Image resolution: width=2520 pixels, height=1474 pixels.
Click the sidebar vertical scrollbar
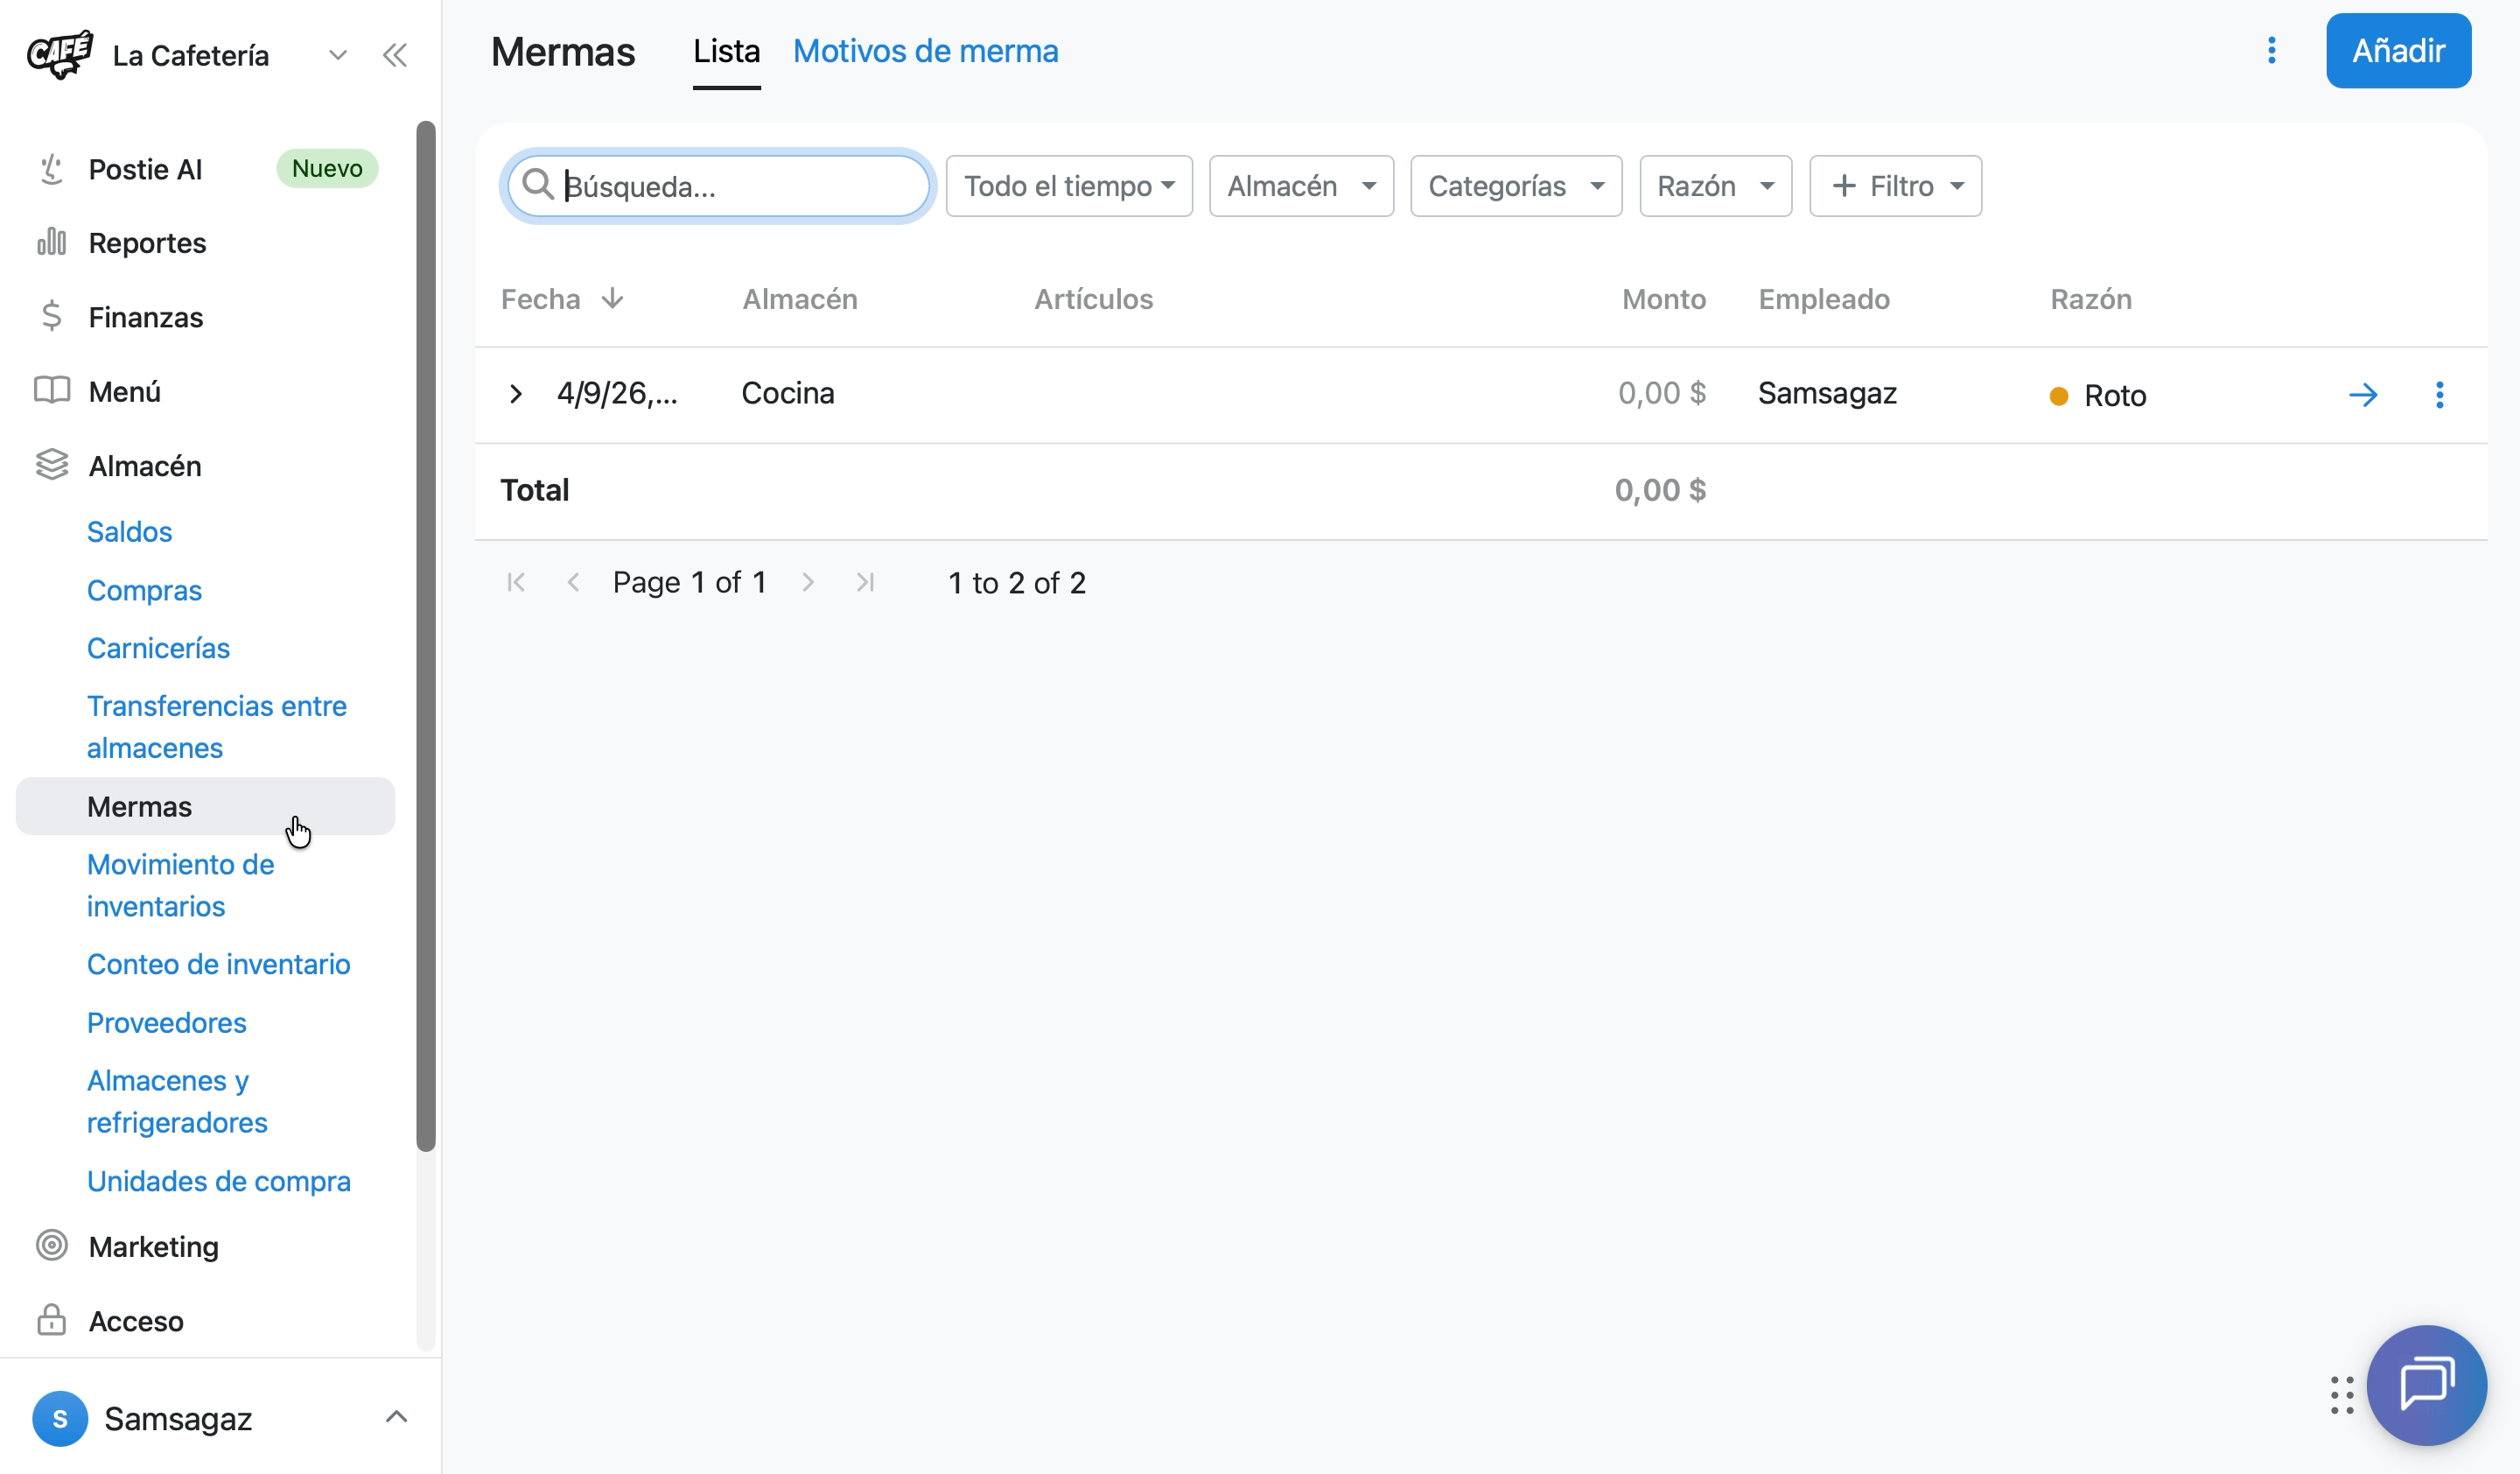(x=426, y=636)
